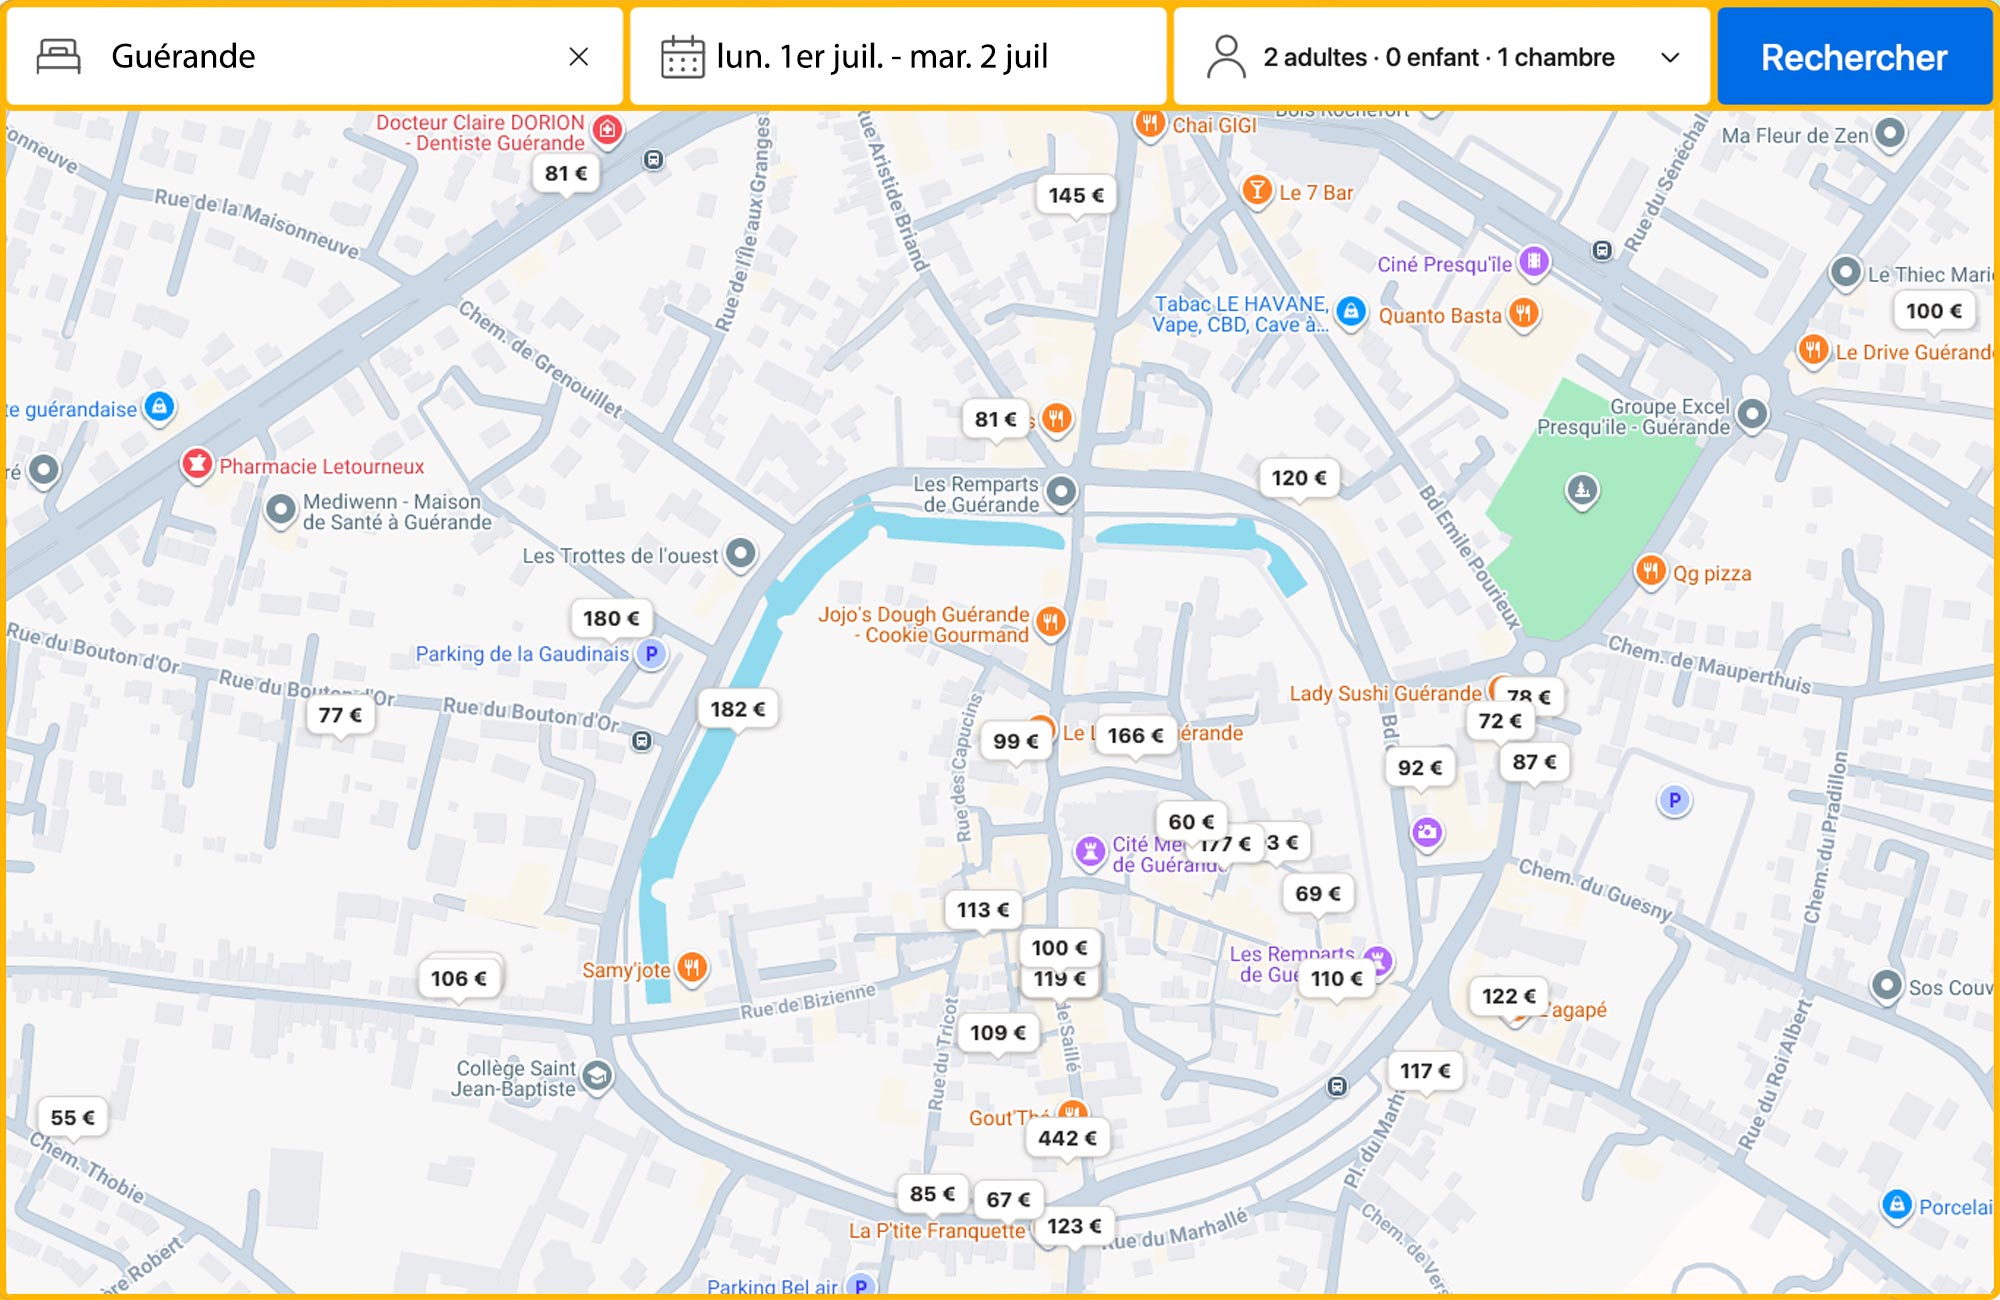Click the Docteur Claire DORION dentist icon

[607, 129]
